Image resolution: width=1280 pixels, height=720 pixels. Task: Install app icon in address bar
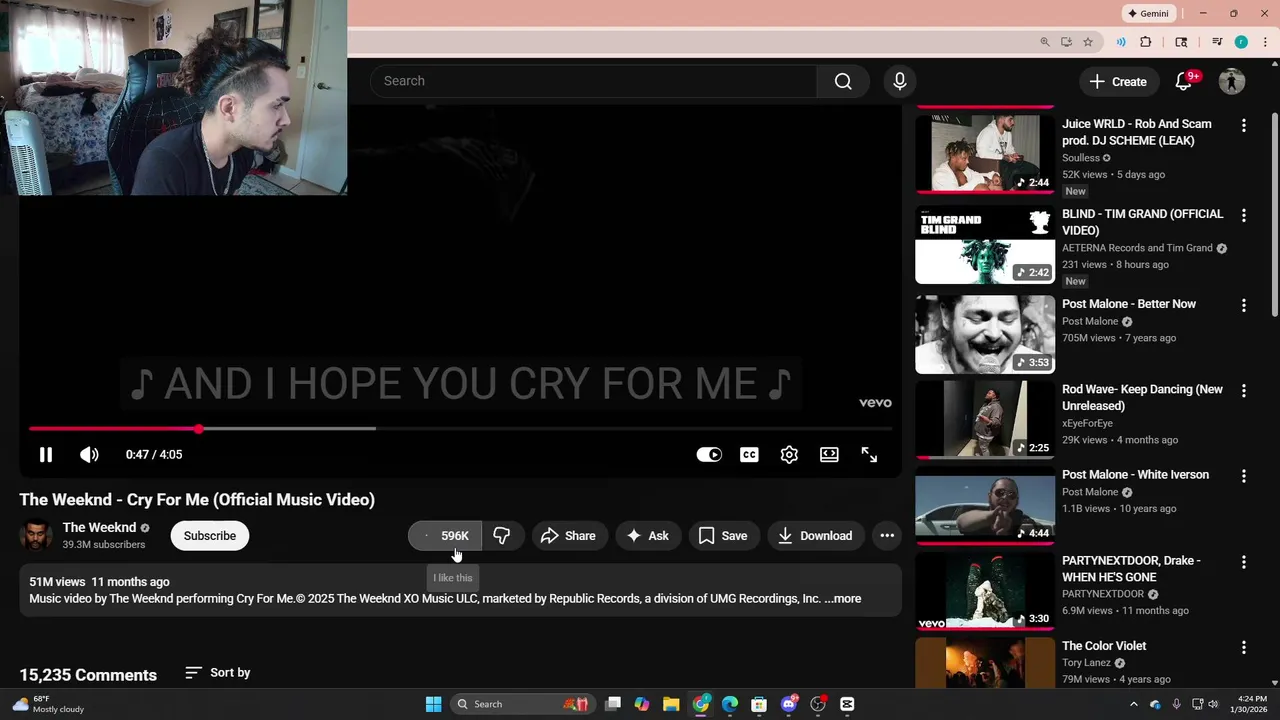pyautogui.click(x=1067, y=42)
